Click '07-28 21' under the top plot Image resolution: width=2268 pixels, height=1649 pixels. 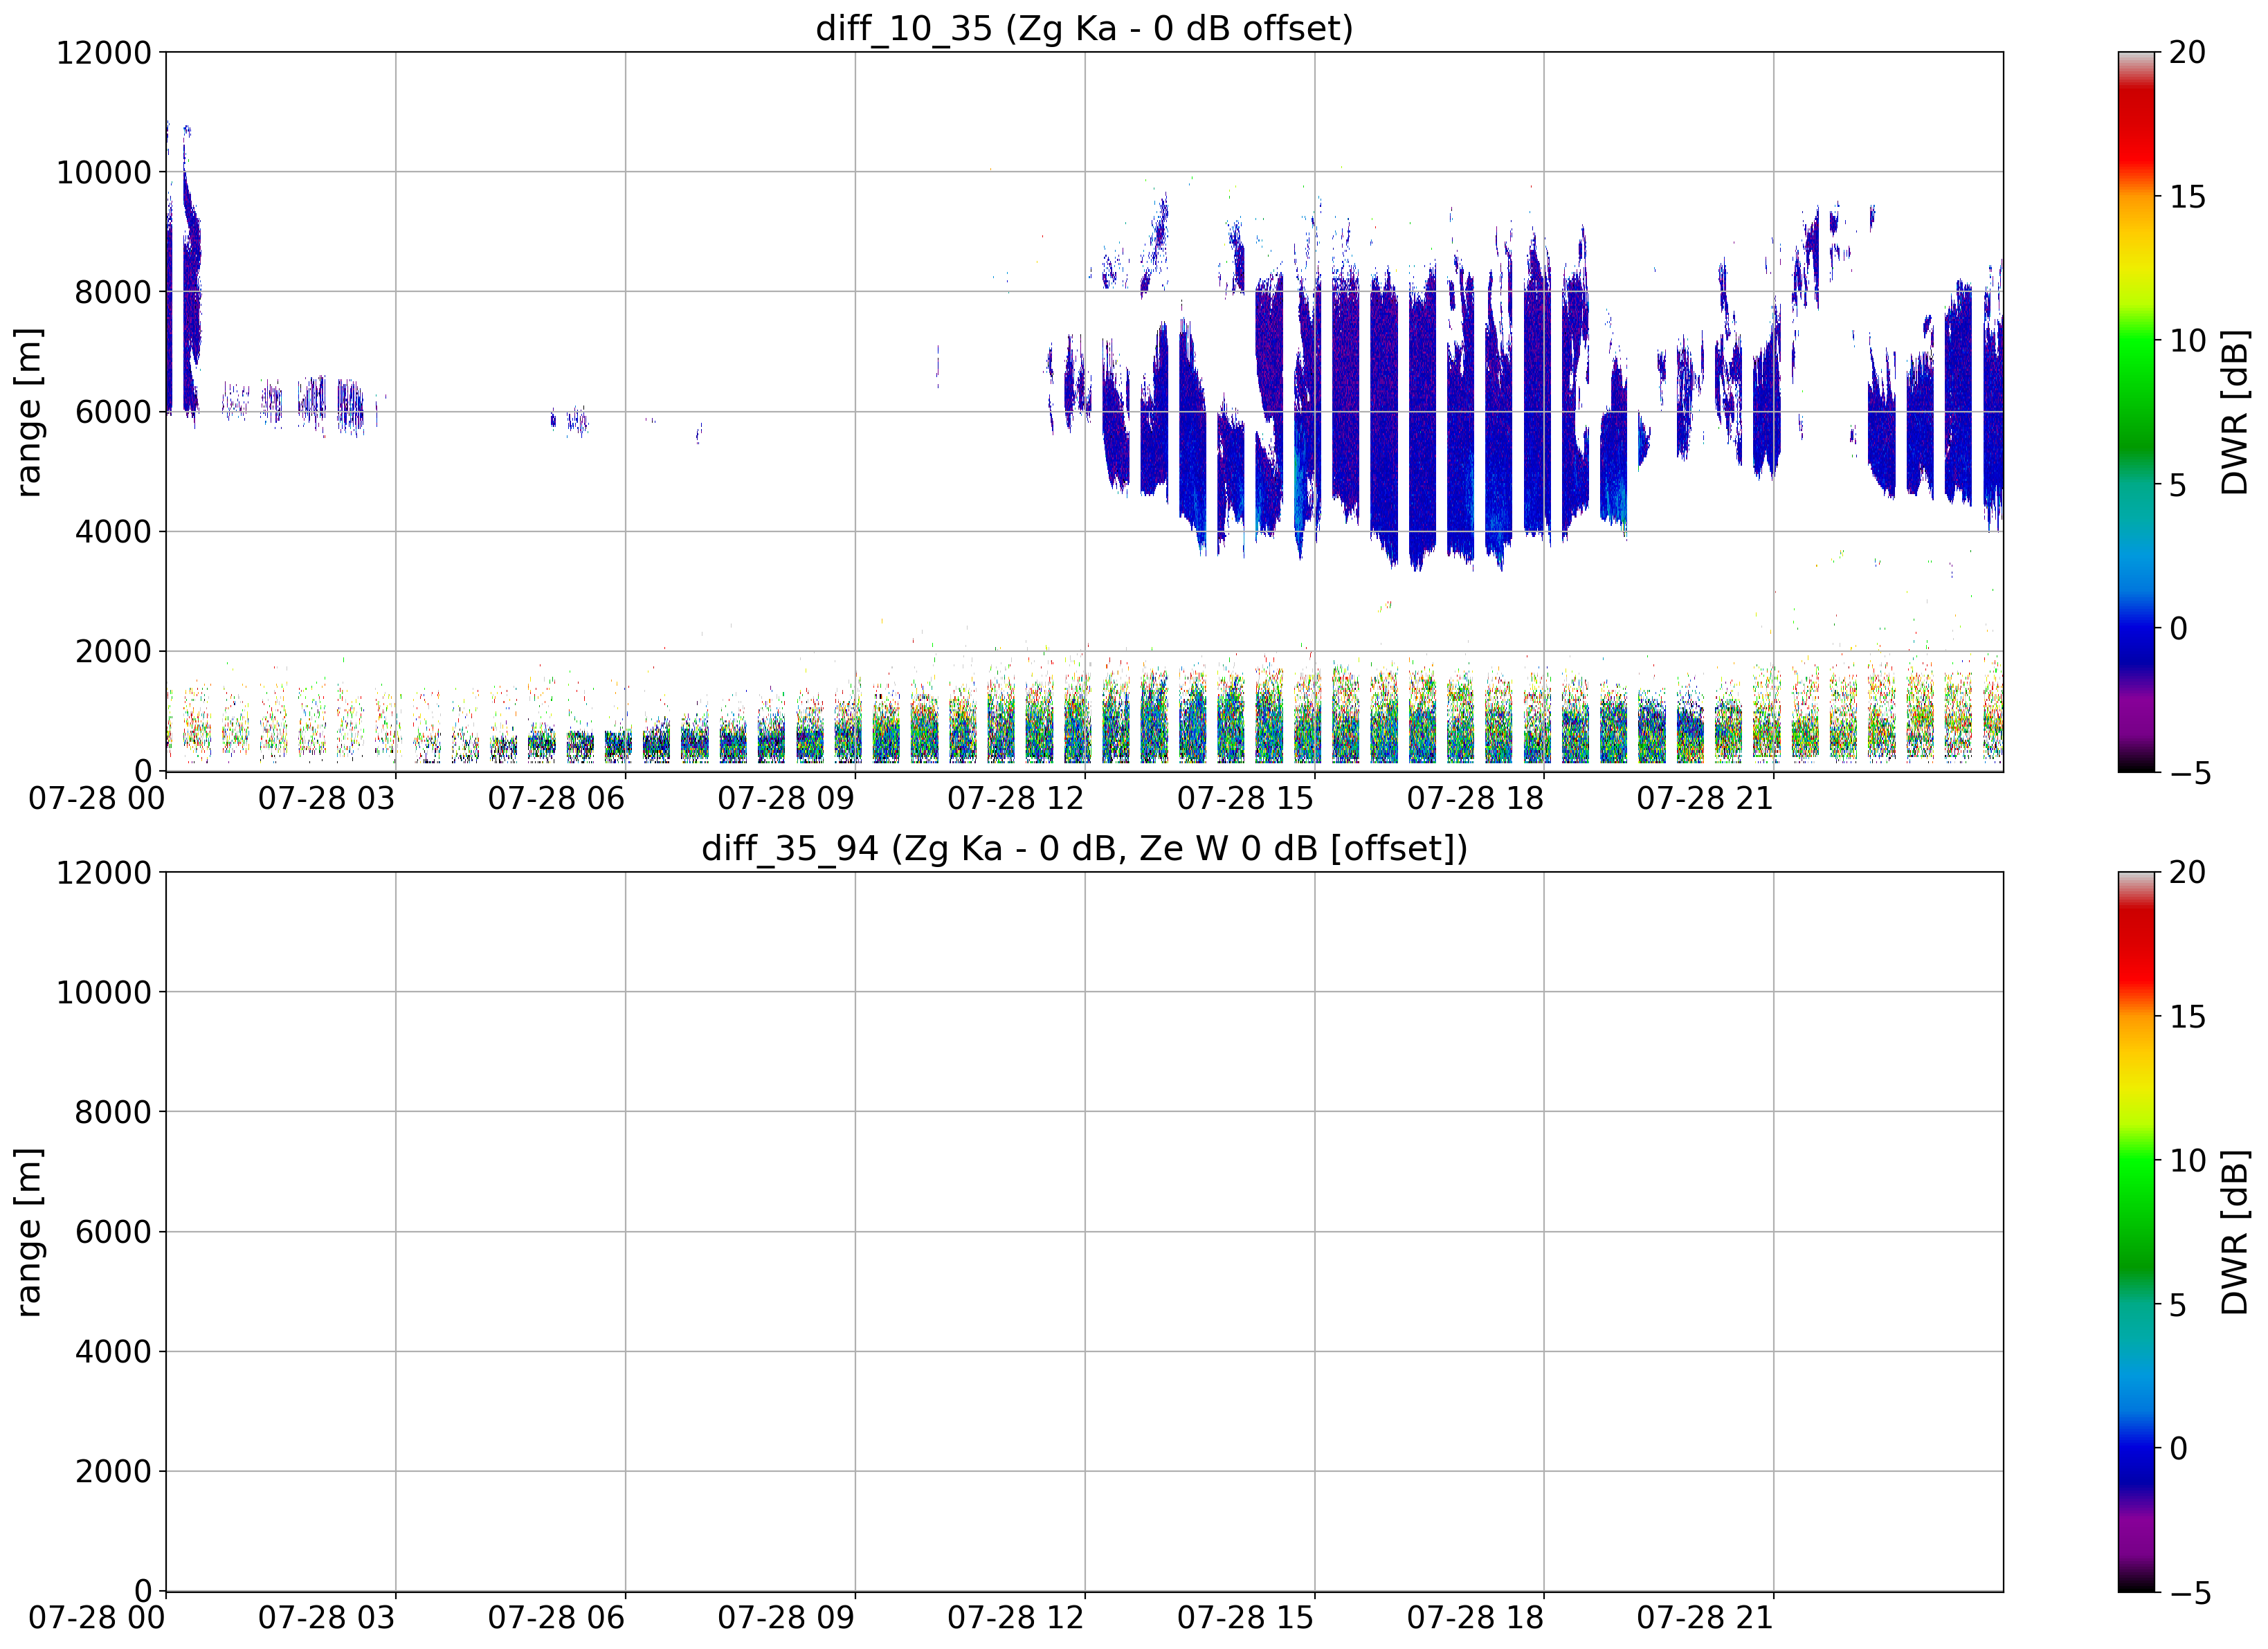[x=1705, y=798]
